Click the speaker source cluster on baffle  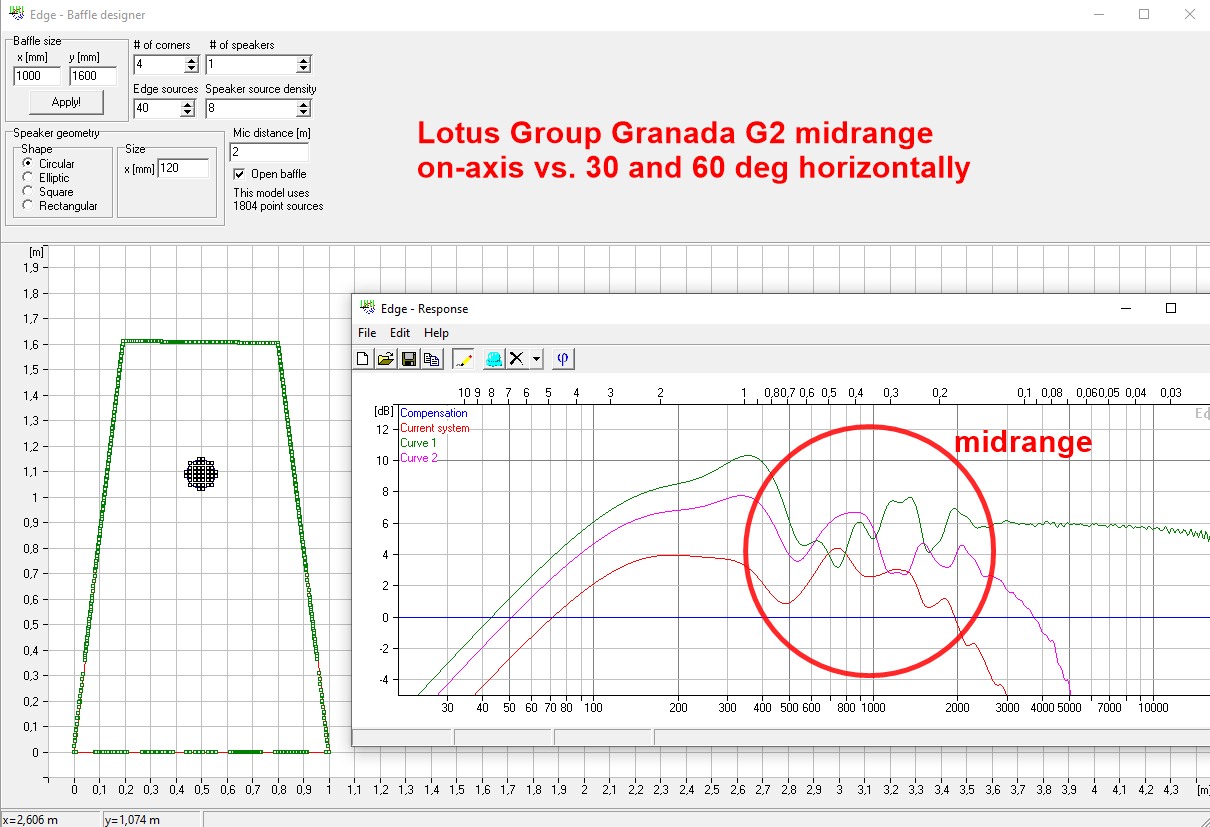pos(201,474)
